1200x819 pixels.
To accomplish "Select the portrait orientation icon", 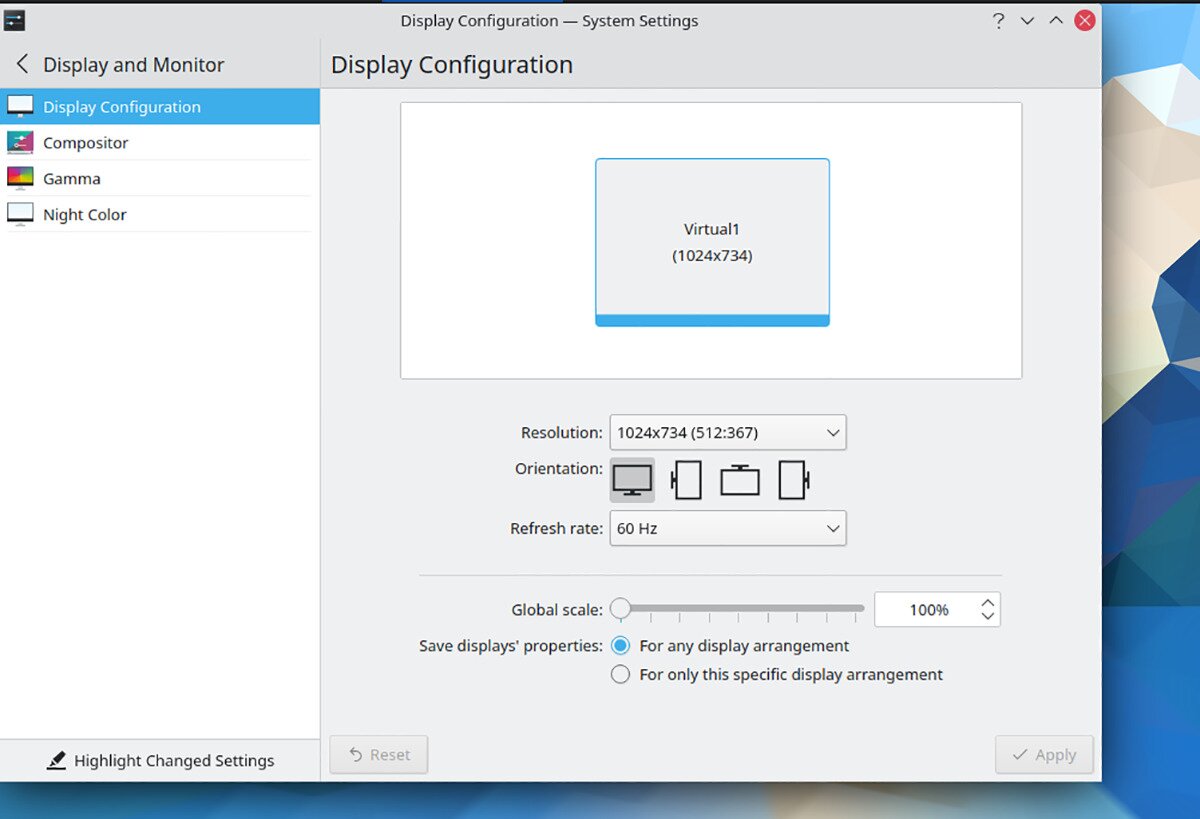I will coord(687,479).
